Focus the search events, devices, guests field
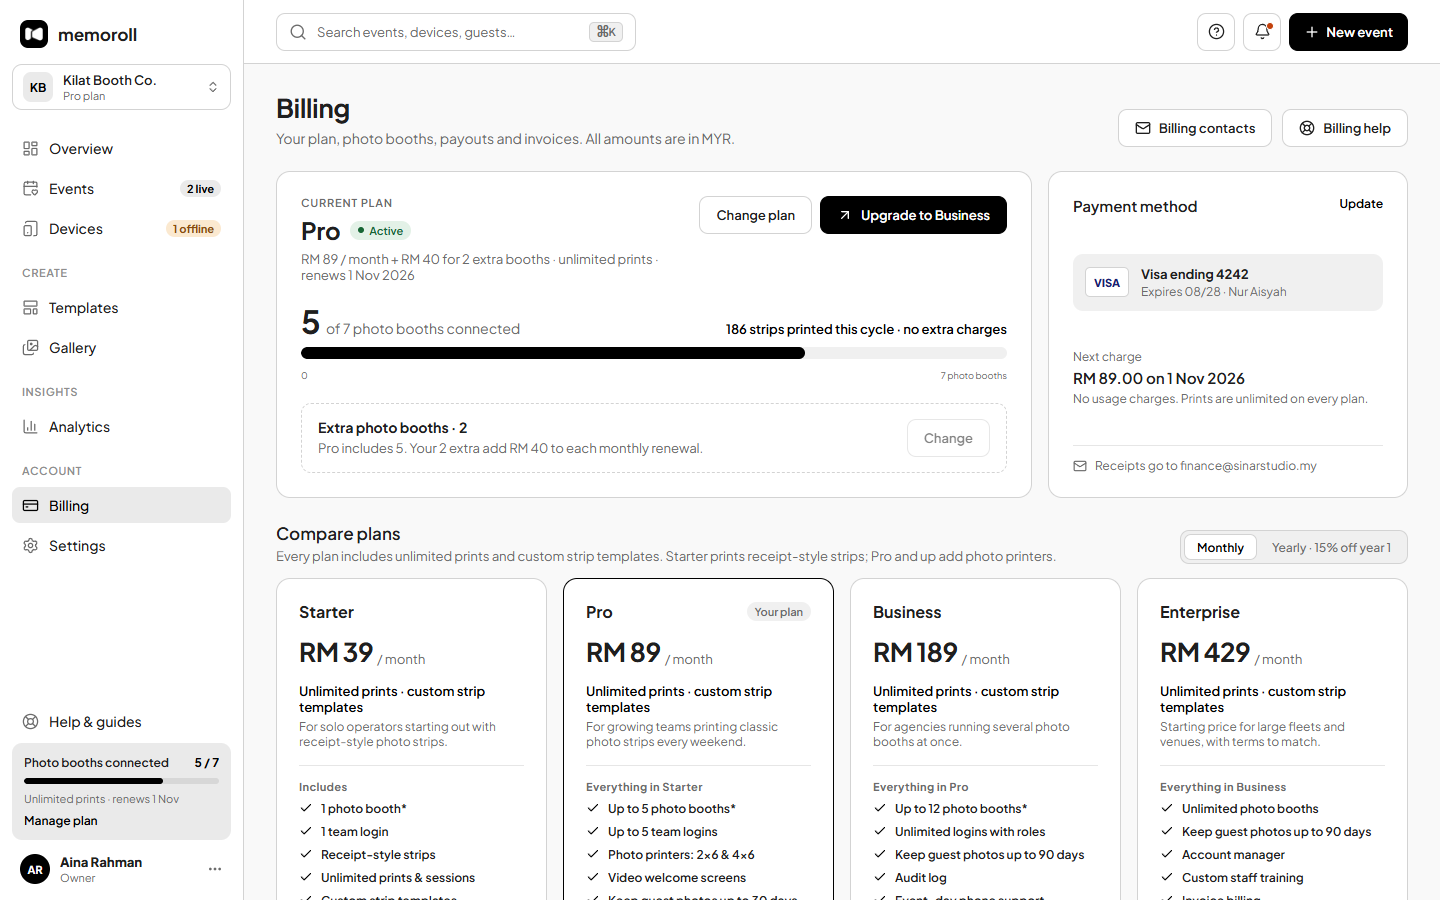This screenshot has height=900, width=1440. (x=456, y=32)
